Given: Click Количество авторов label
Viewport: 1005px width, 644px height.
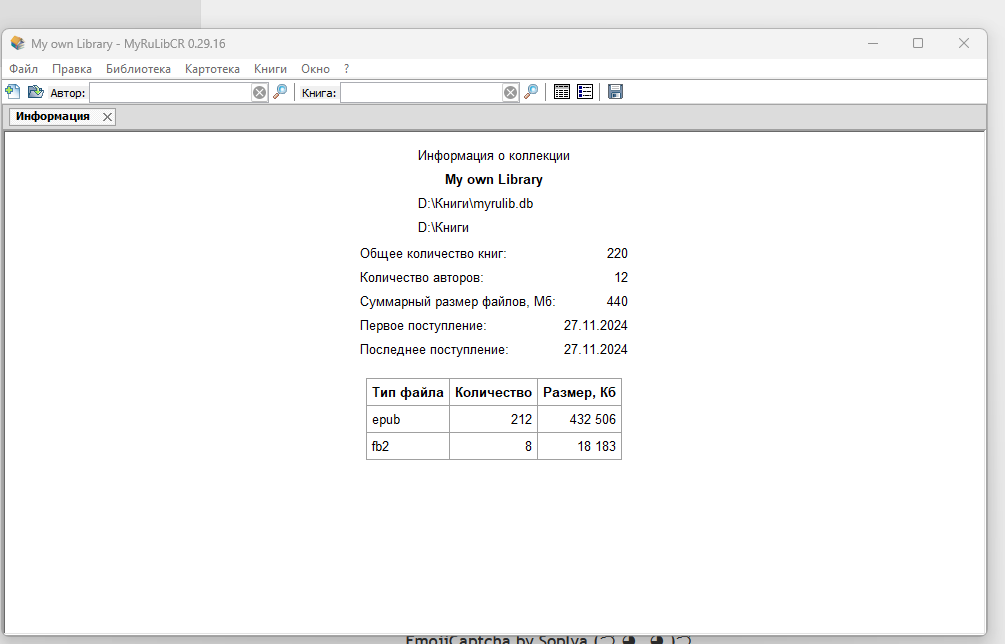Looking at the screenshot, I should coord(421,277).
